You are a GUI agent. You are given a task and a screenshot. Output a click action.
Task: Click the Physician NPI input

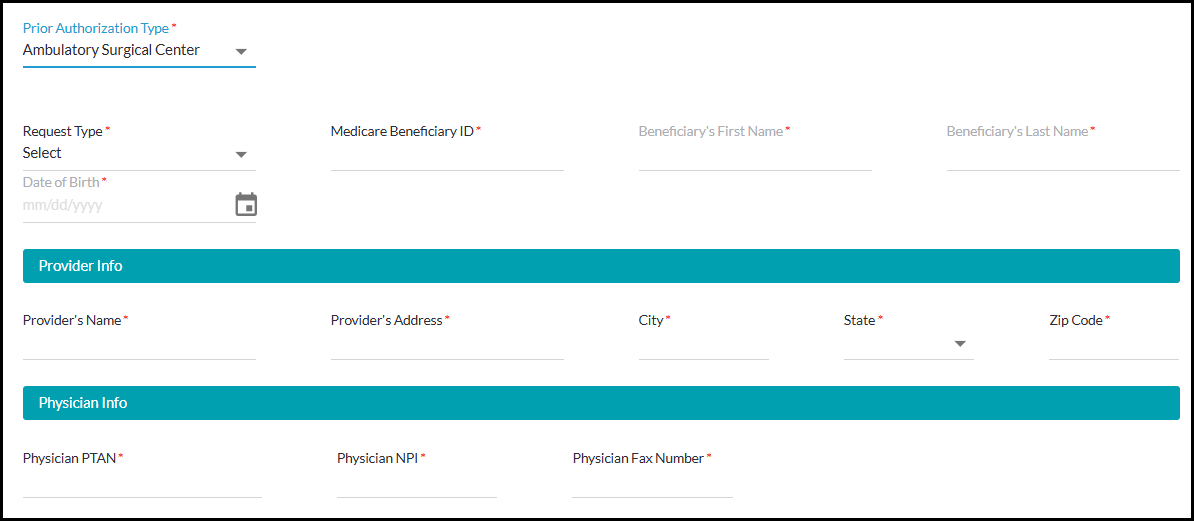coord(416,483)
